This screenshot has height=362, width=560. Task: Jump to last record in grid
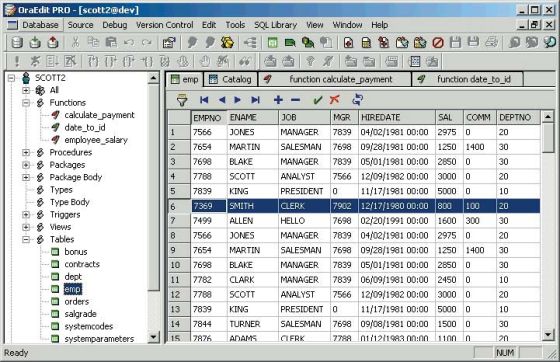coord(255,100)
